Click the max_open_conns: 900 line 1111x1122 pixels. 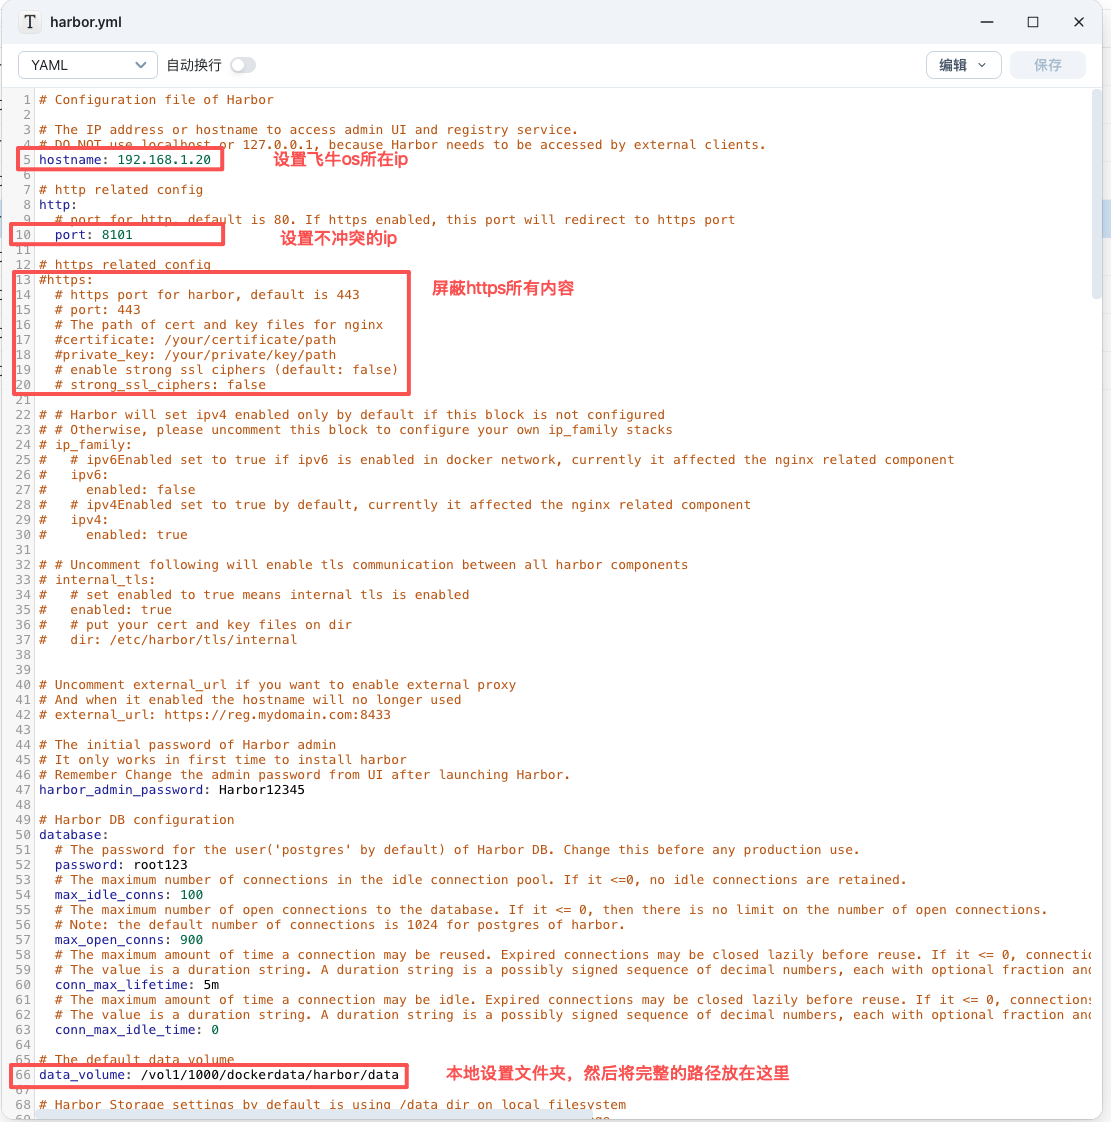pos(129,940)
